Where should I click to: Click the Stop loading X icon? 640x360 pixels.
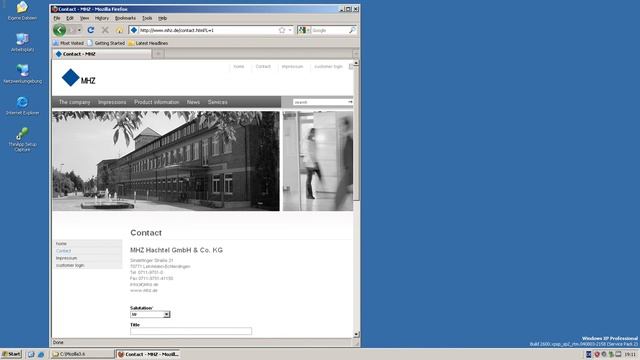tap(105, 30)
